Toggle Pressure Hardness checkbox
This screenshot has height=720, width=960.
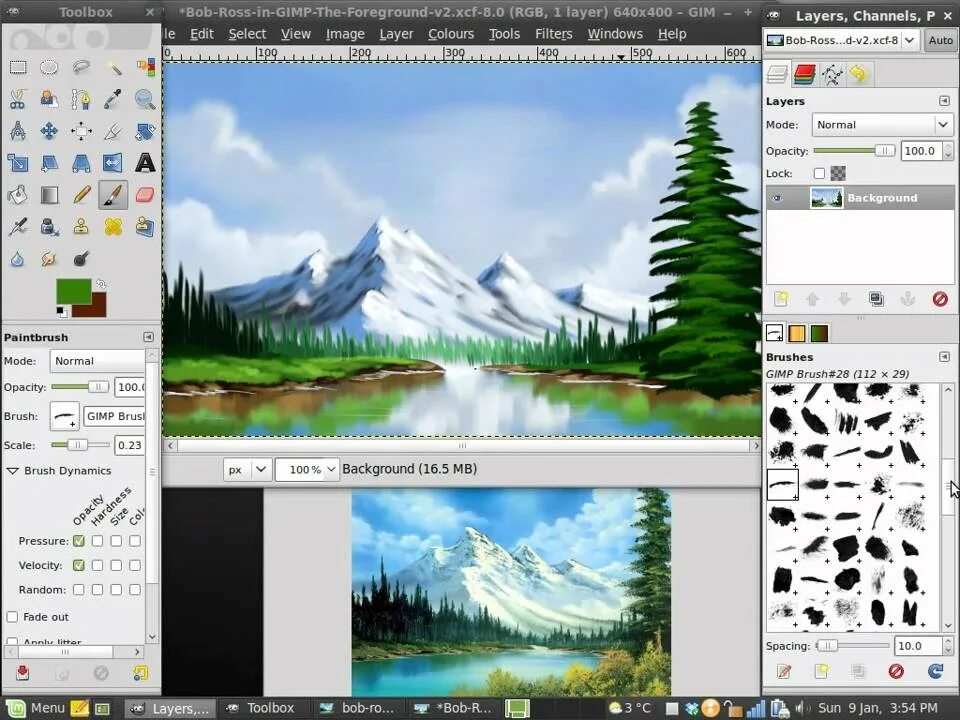click(x=97, y=541)
